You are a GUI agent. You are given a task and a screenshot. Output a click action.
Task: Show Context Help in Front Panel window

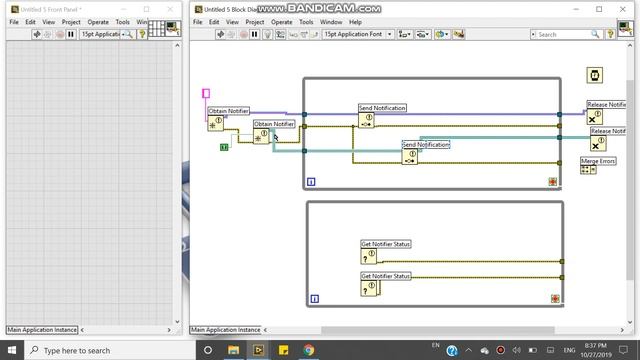142,34
